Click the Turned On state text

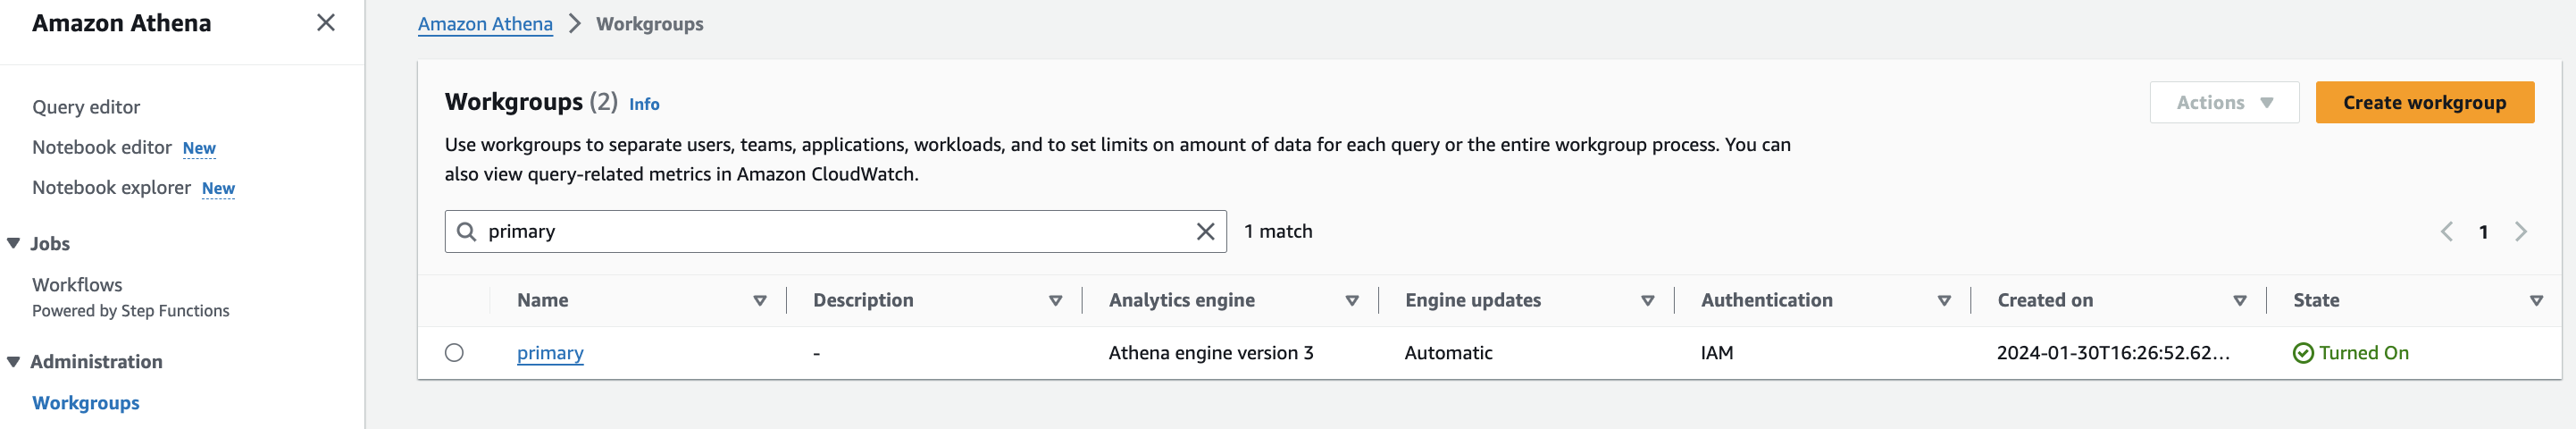(x=2363, y=353)
